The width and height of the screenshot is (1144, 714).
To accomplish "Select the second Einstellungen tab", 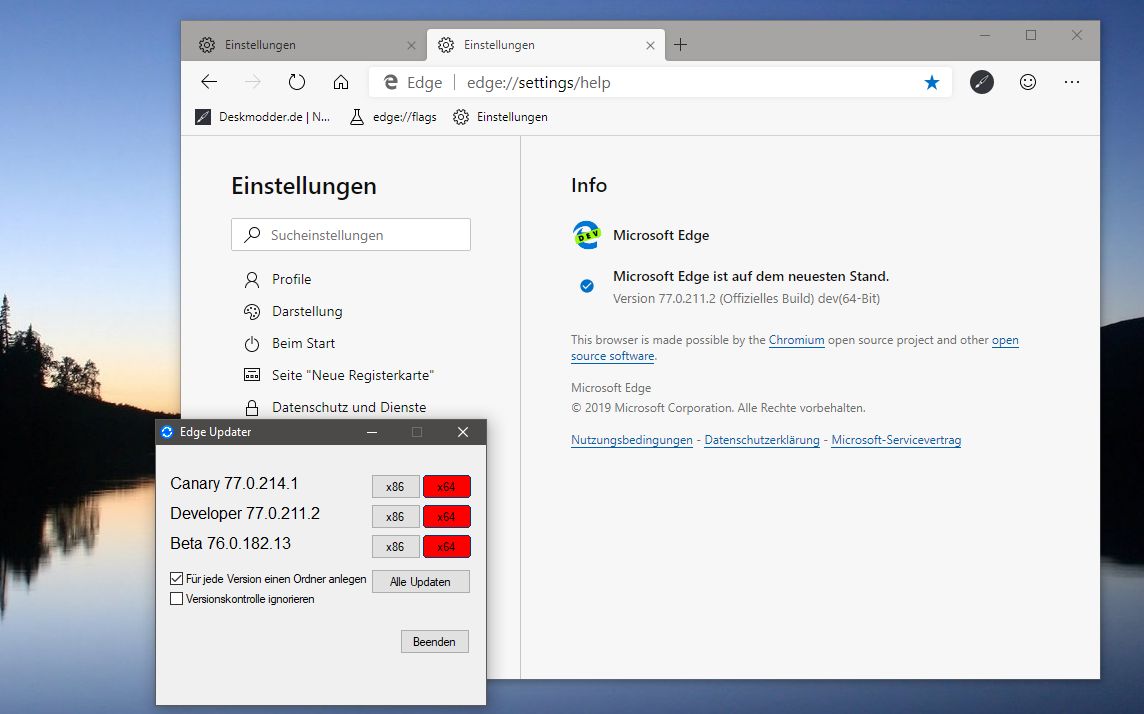I will 546,45.
